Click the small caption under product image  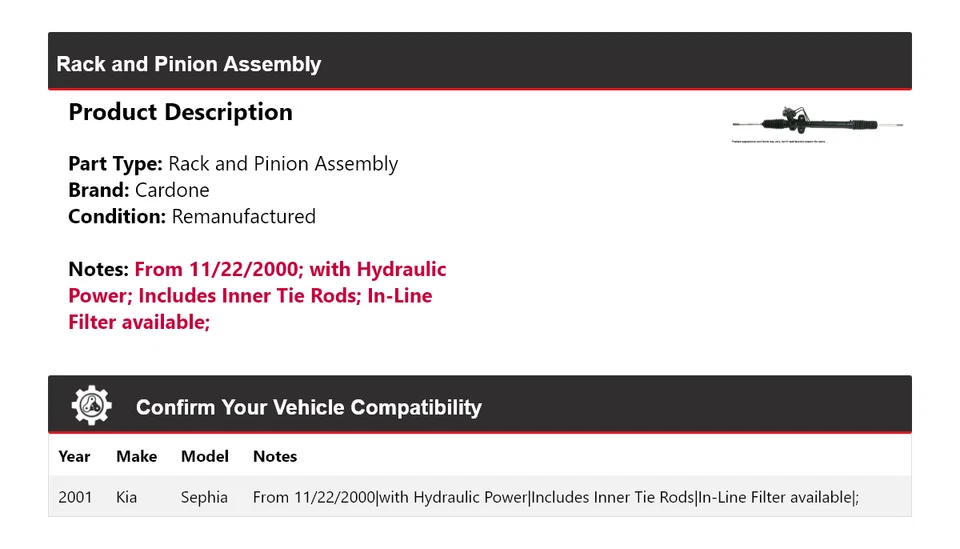click(x=779, y=142)
